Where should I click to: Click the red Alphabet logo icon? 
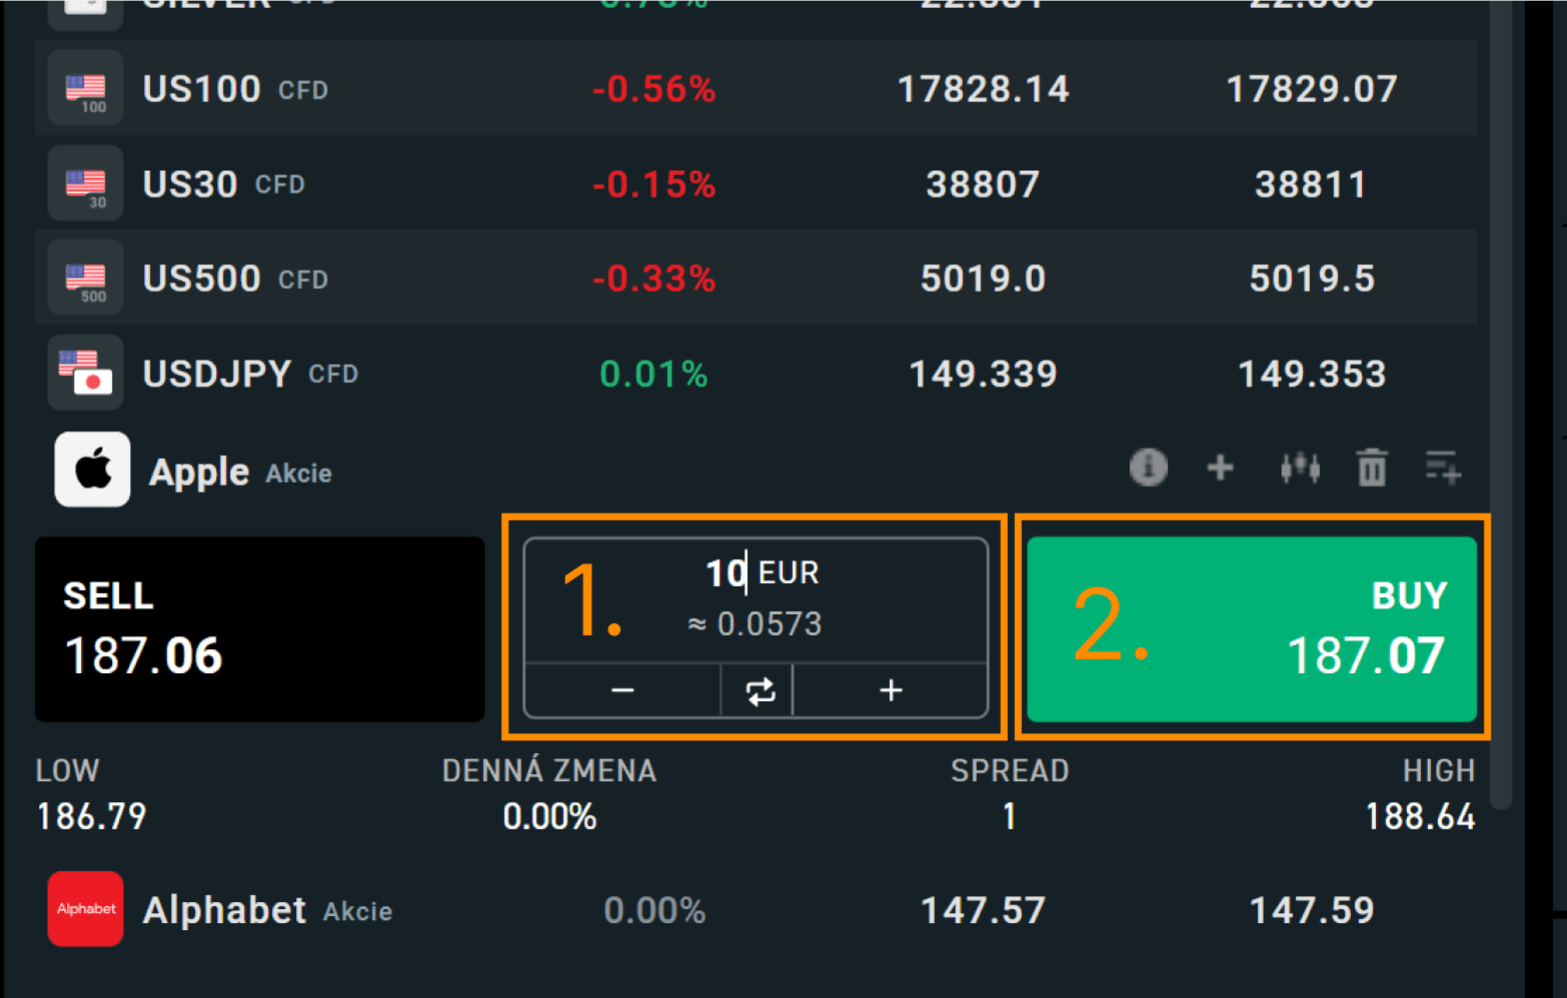coord(86,909)
